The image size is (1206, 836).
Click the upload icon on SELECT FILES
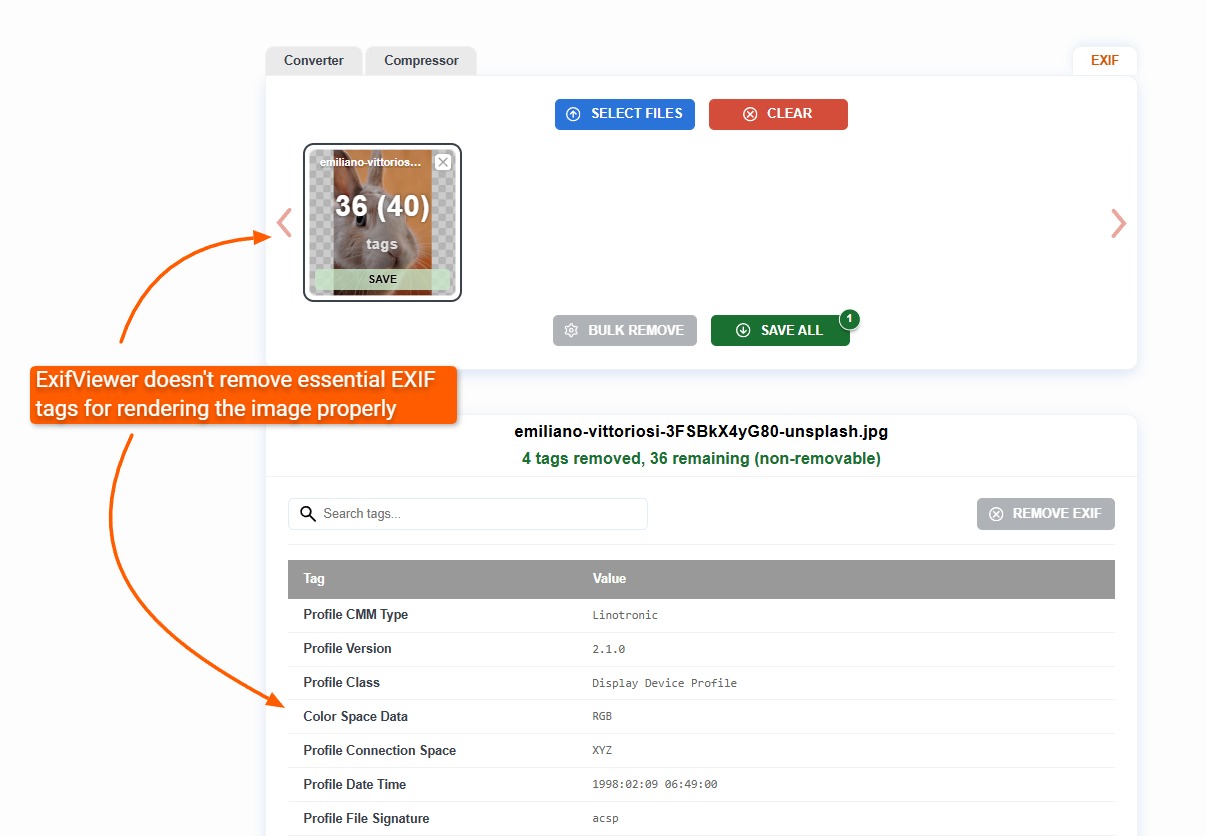pyautogui.click(x=573, y=114)
